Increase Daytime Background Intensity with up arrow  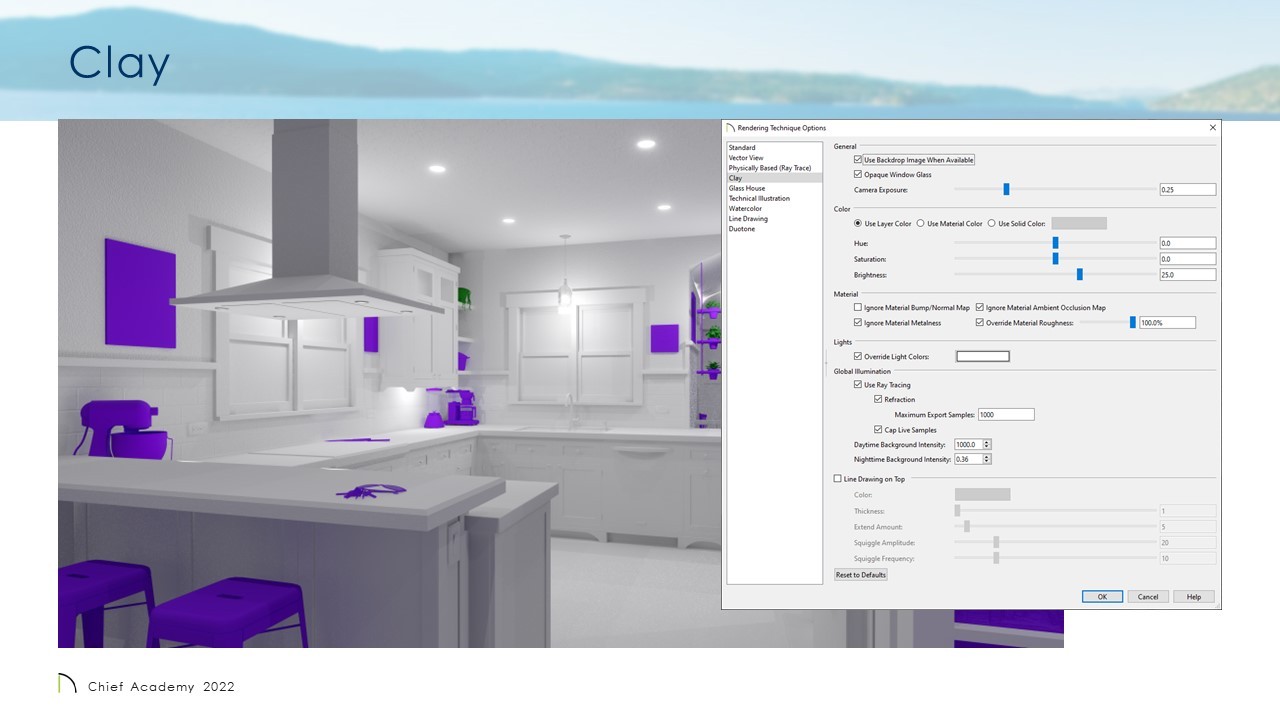(x=987, y=442)
